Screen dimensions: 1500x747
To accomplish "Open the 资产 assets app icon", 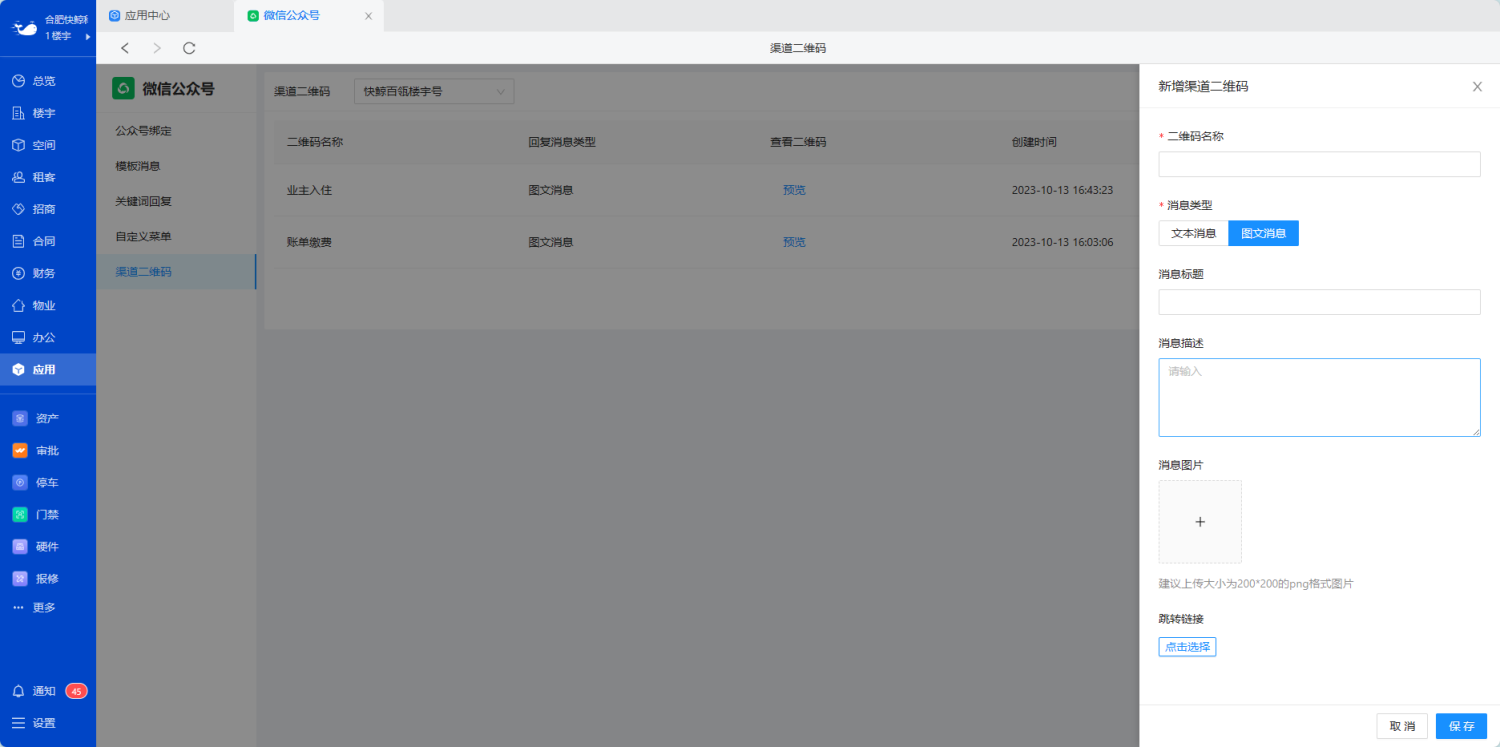I will [x=19, y=418].
